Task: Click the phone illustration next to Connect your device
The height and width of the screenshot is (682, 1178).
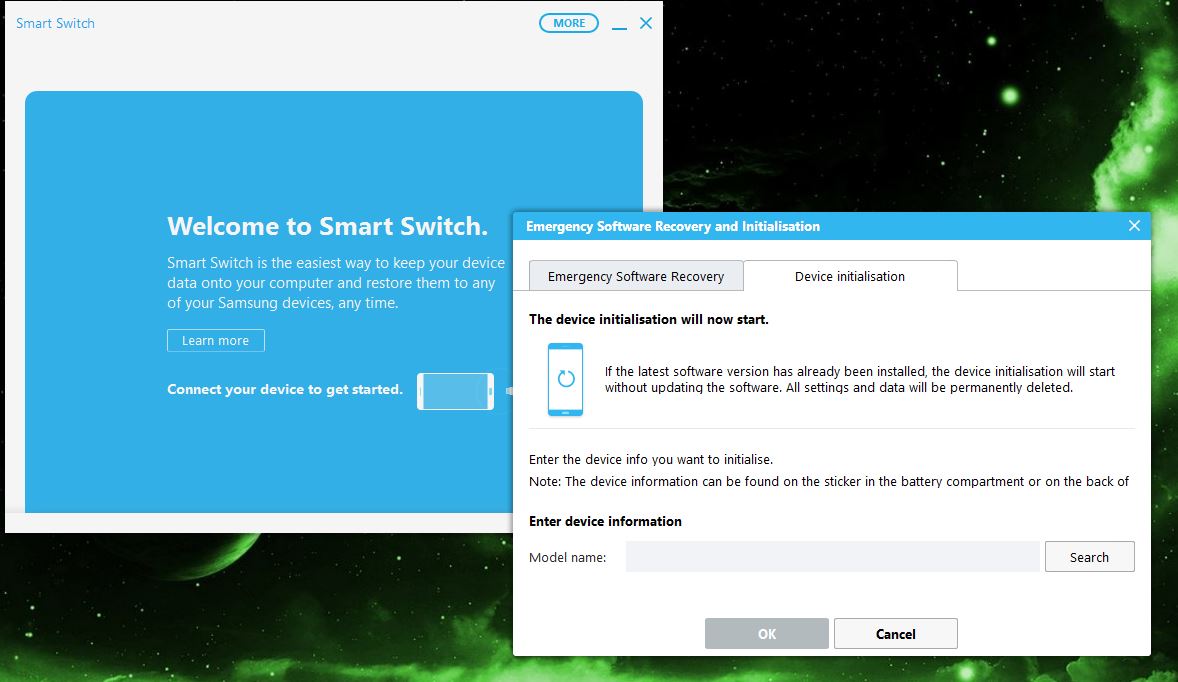Action: coord(455,391)
